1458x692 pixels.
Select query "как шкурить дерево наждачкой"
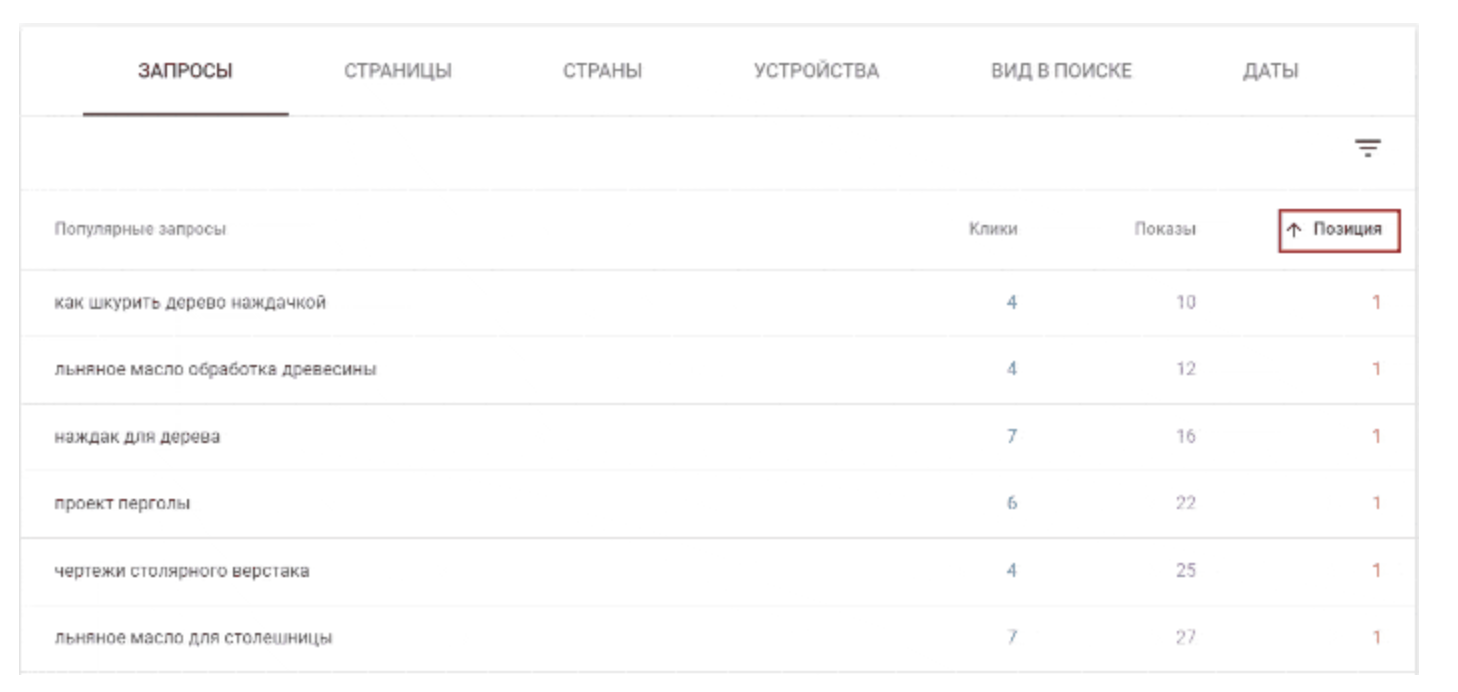(x=190, y=302)
